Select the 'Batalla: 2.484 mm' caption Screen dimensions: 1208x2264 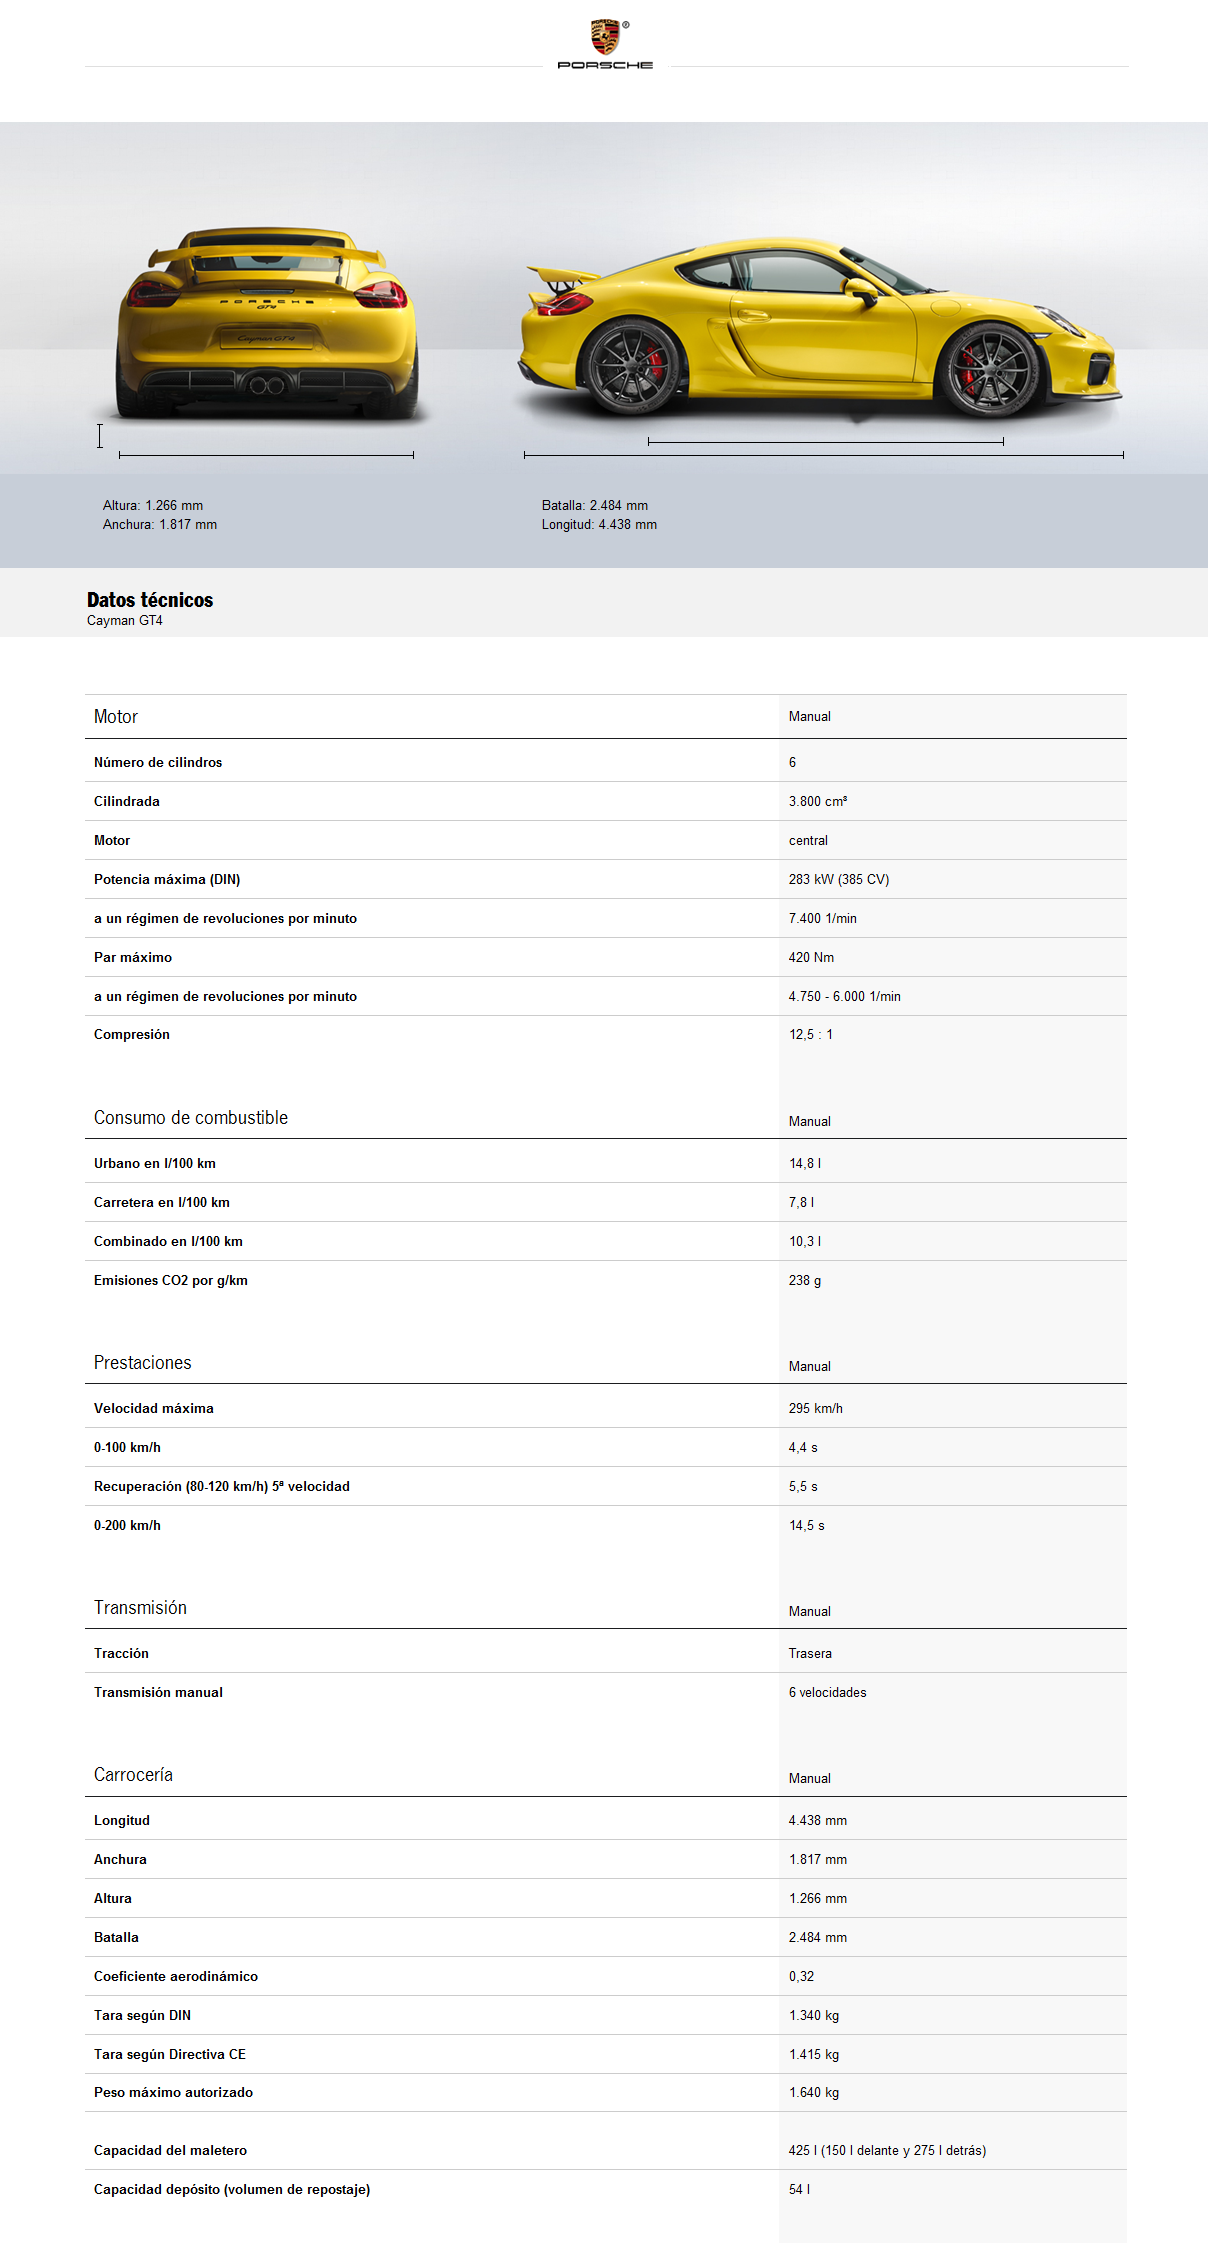coord(595,506)
